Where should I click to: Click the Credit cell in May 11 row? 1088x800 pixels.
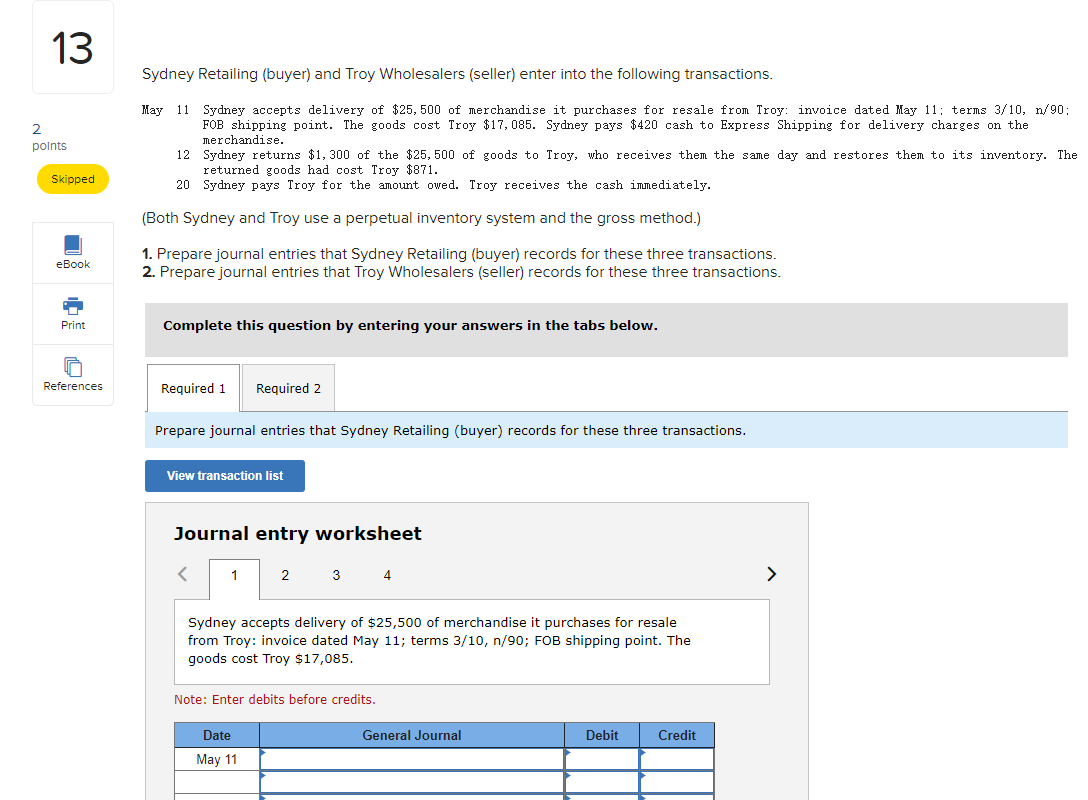677,759
